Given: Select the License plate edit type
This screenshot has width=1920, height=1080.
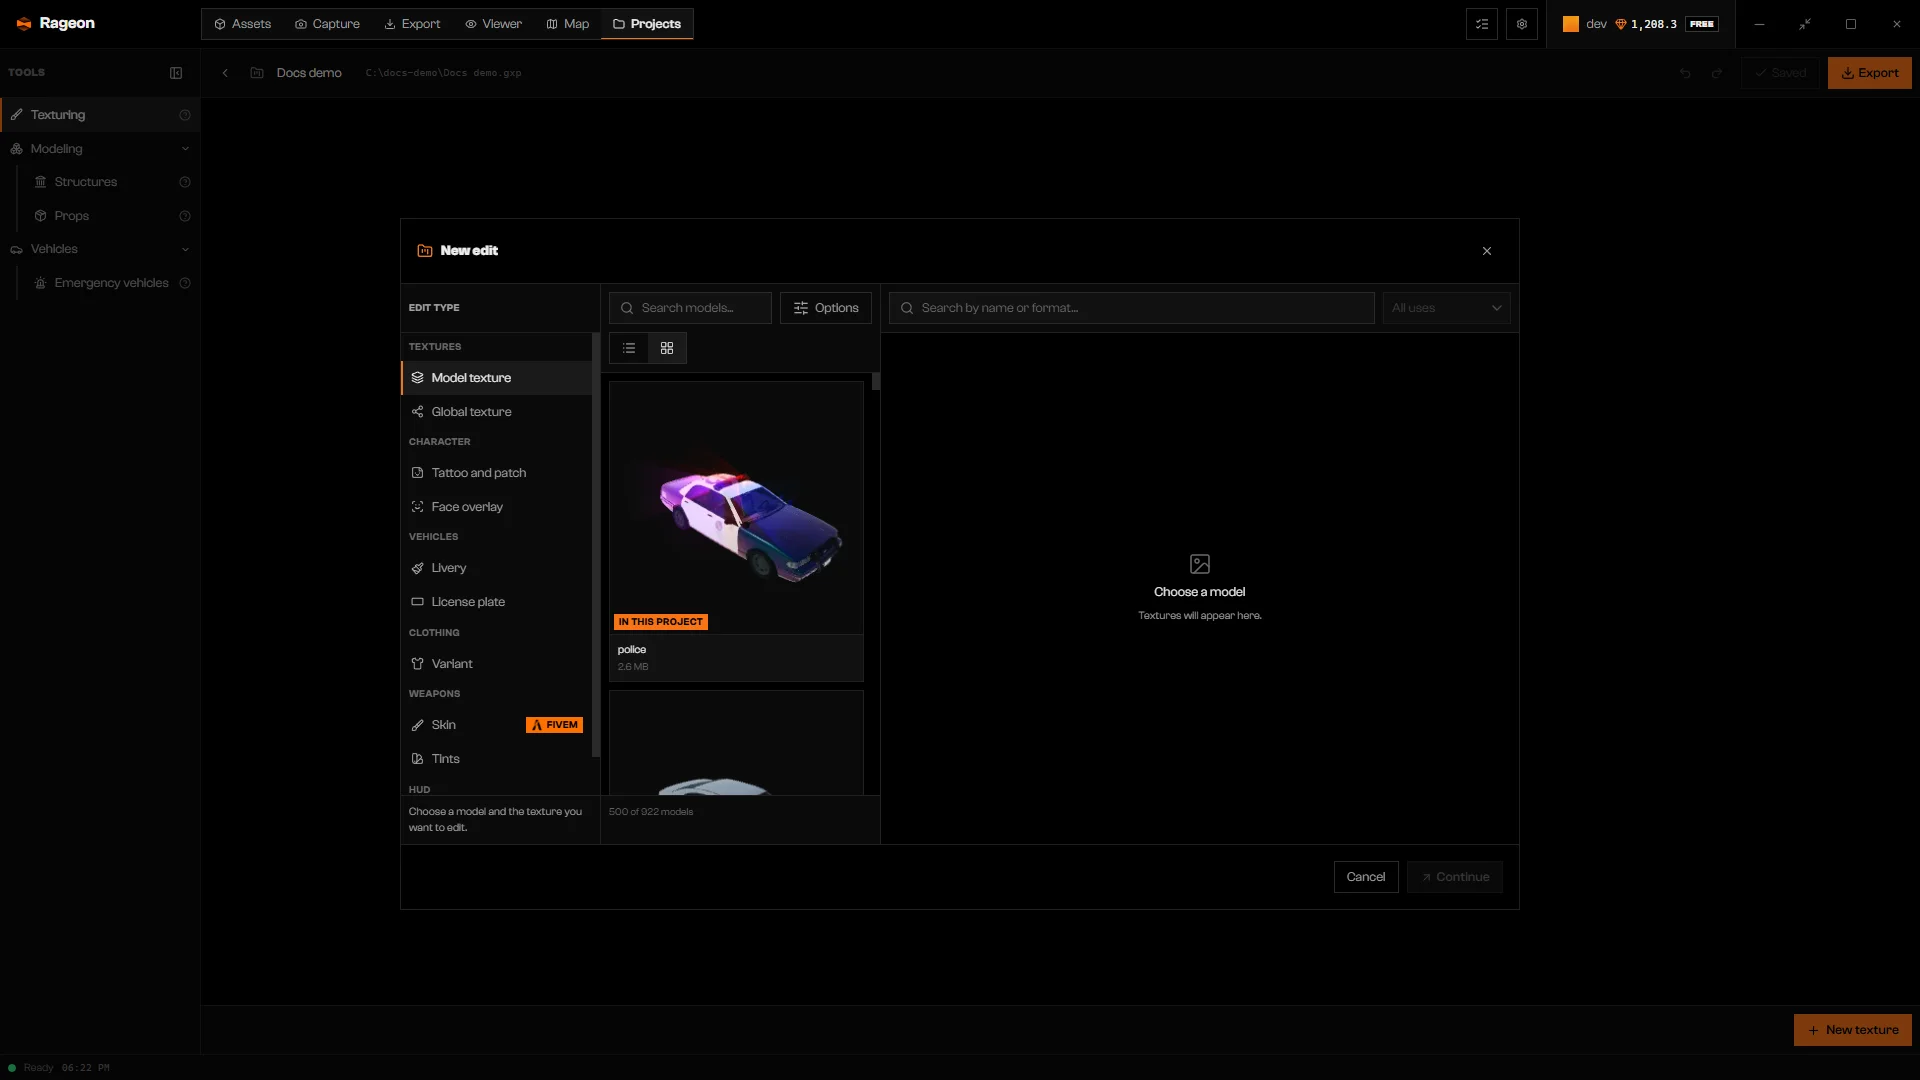Looking at the screenshot, I should (496, 602).
